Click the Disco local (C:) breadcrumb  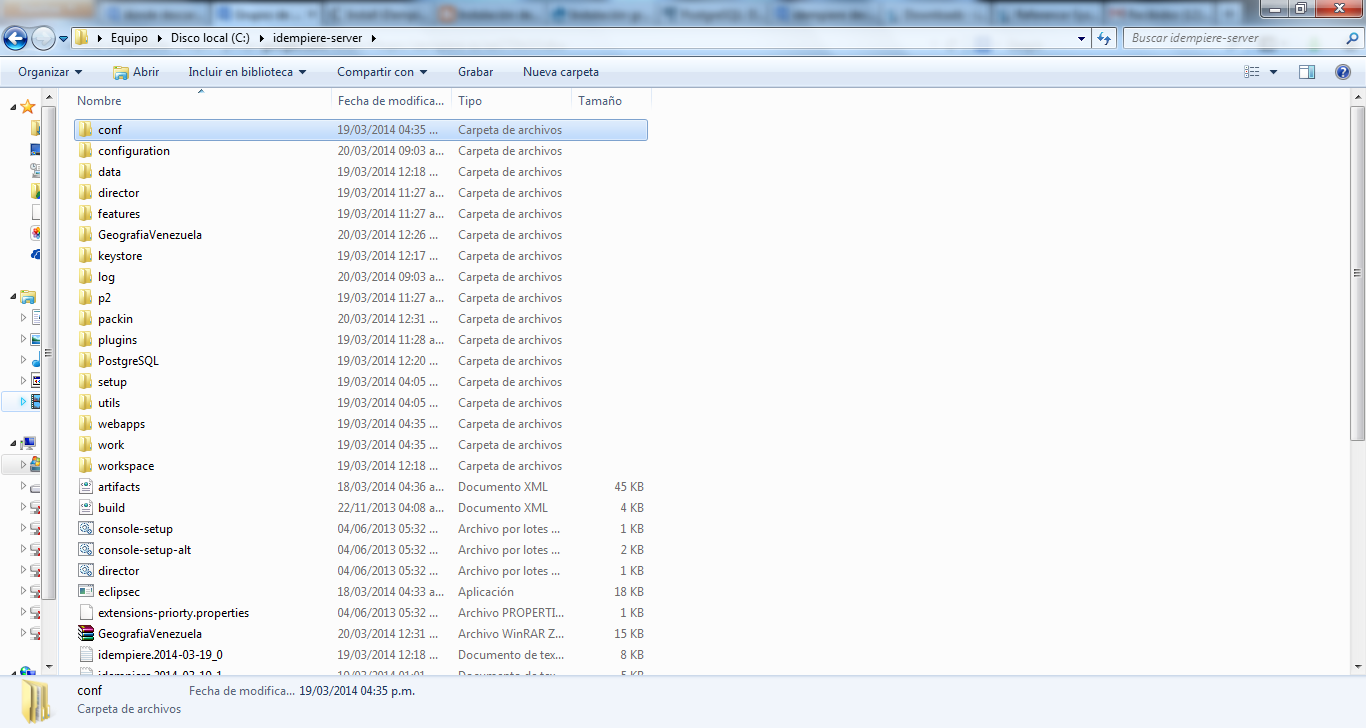(x=210, y=38)
